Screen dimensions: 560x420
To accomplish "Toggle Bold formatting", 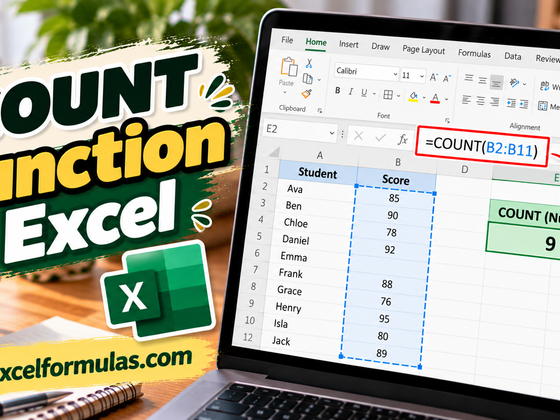I will 338,90.
